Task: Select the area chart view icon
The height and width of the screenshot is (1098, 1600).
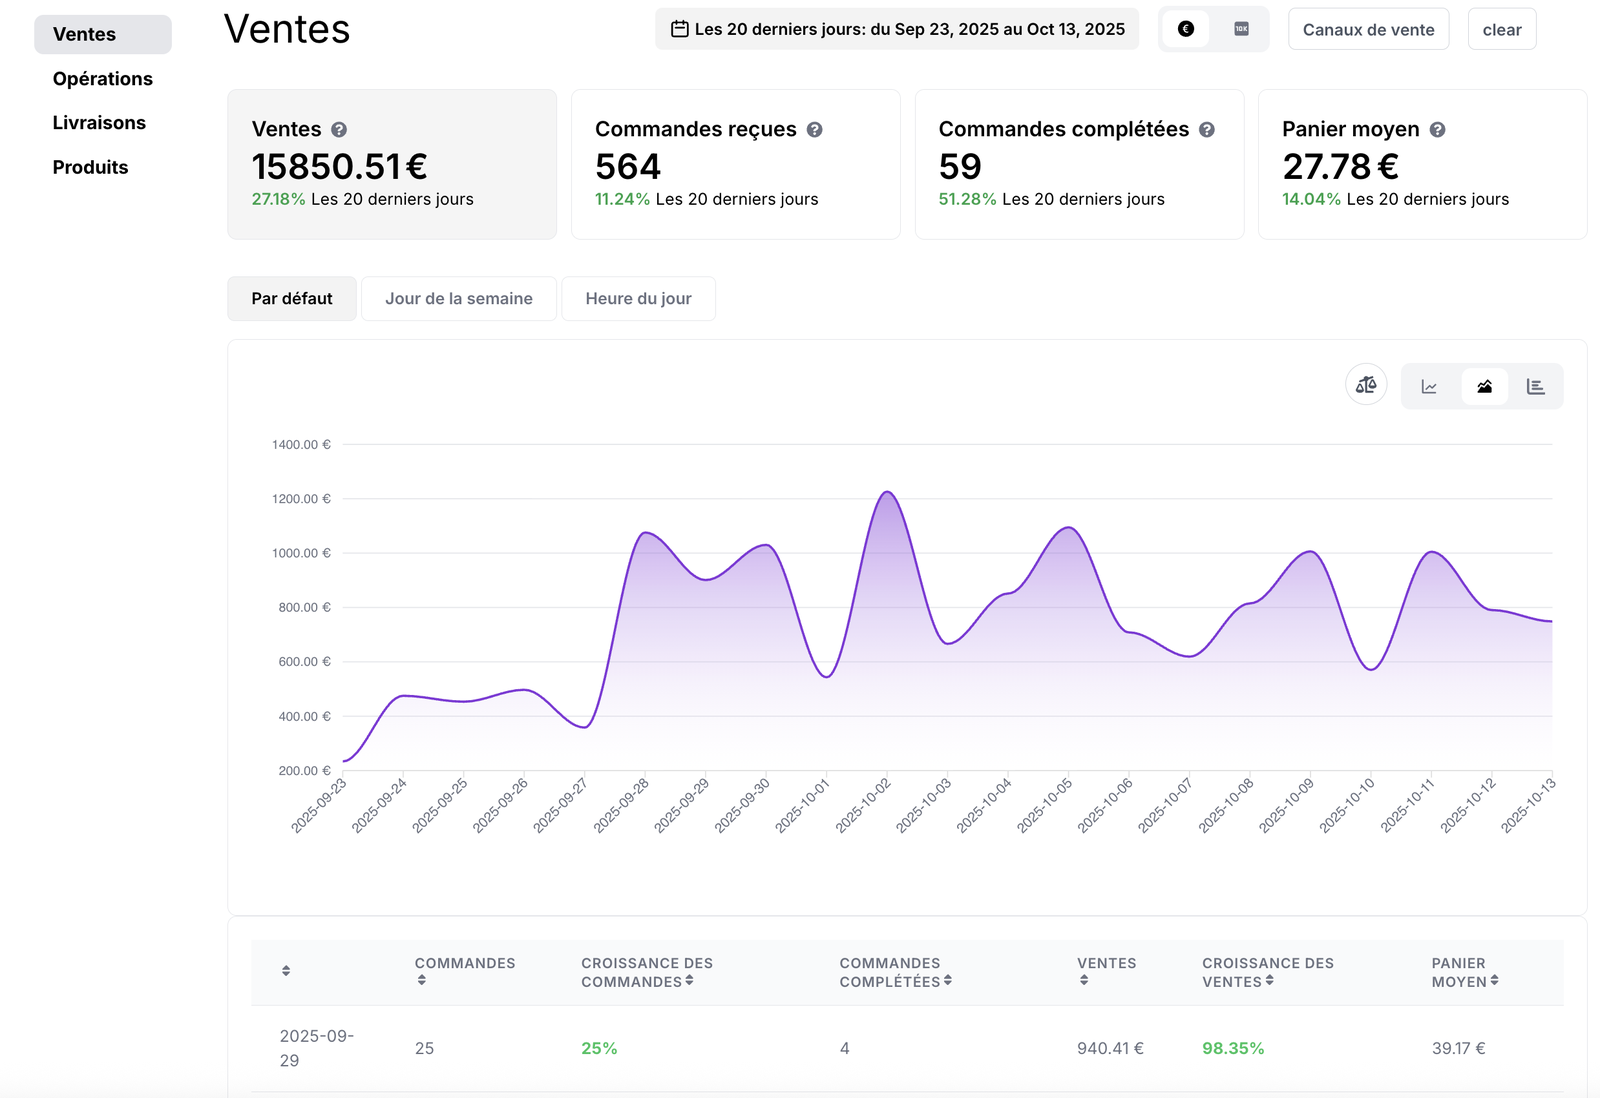Action: (x=1485, y=387)
